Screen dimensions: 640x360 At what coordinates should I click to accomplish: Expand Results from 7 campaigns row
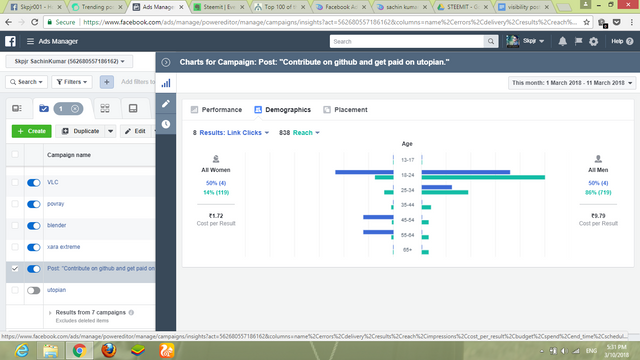50,313
